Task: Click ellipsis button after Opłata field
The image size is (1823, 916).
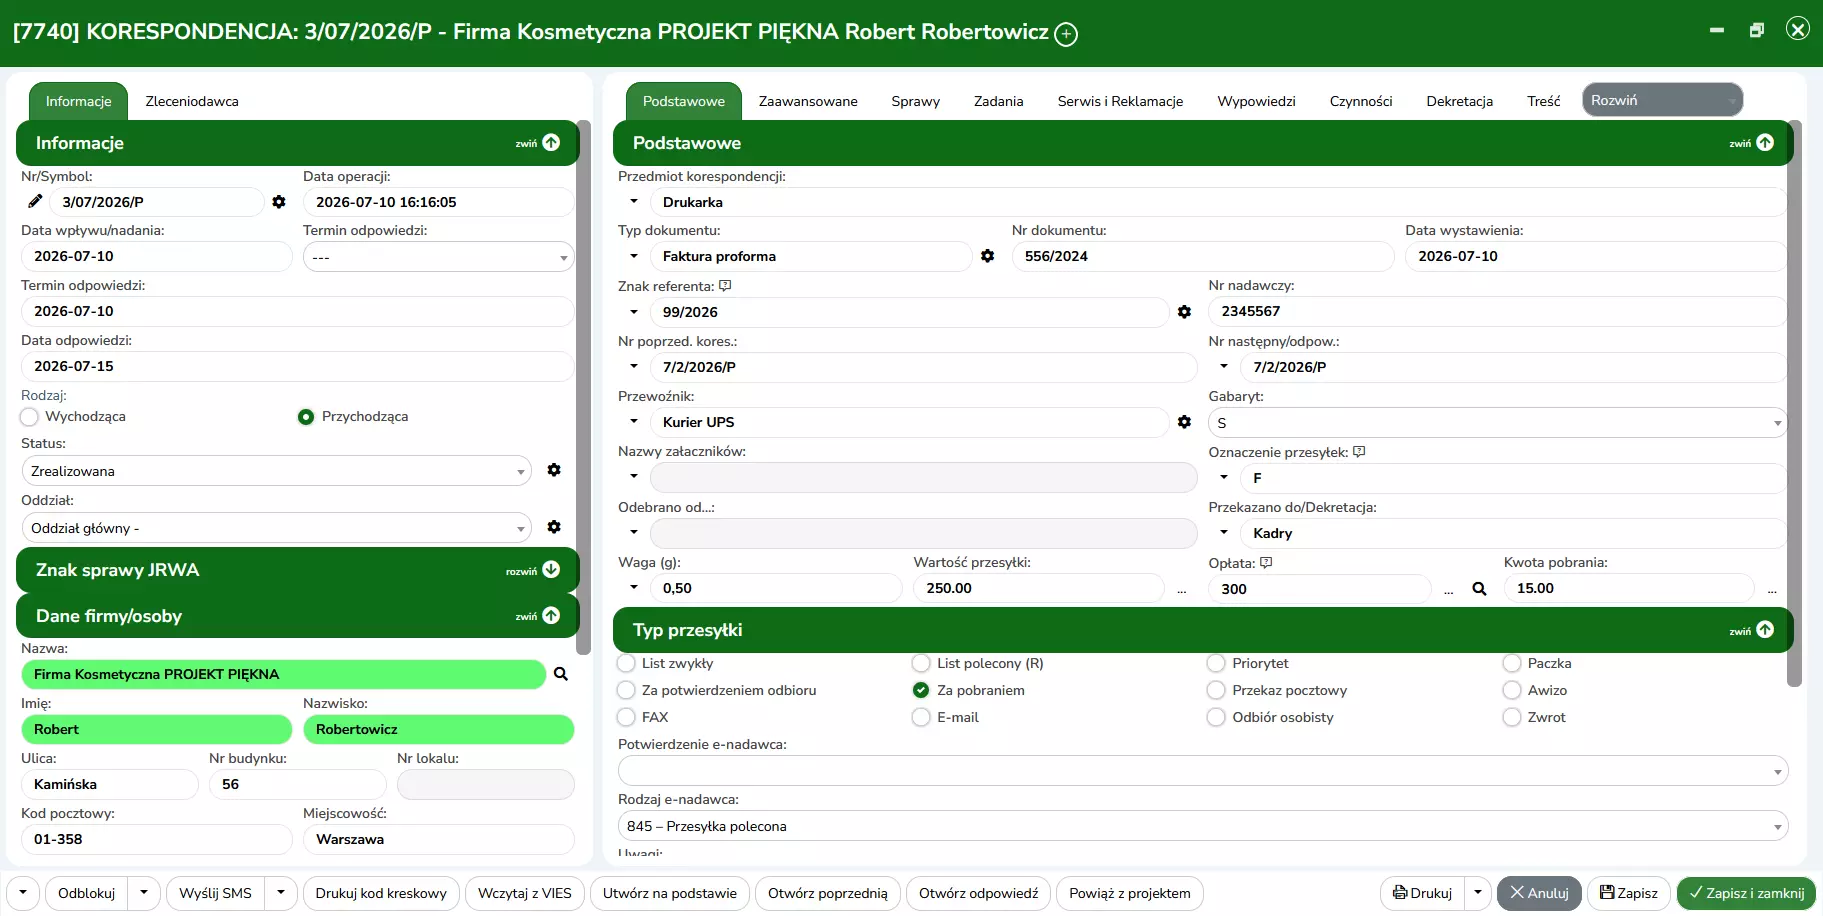Action: (1448, 591)
